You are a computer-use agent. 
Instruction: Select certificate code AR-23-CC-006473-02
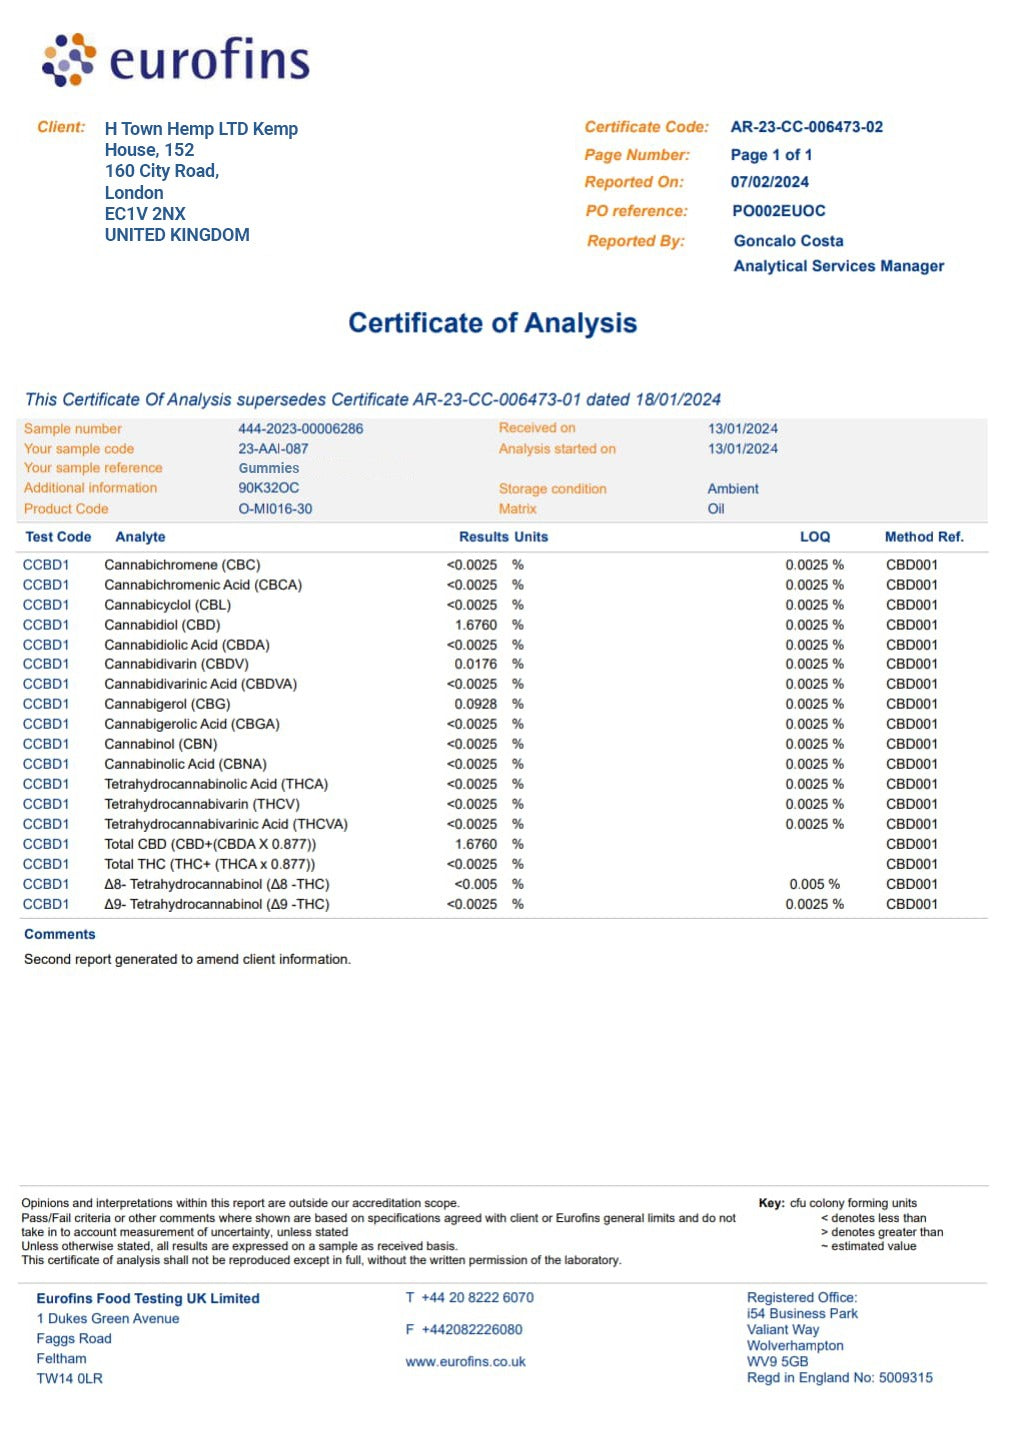coord(806,127)
